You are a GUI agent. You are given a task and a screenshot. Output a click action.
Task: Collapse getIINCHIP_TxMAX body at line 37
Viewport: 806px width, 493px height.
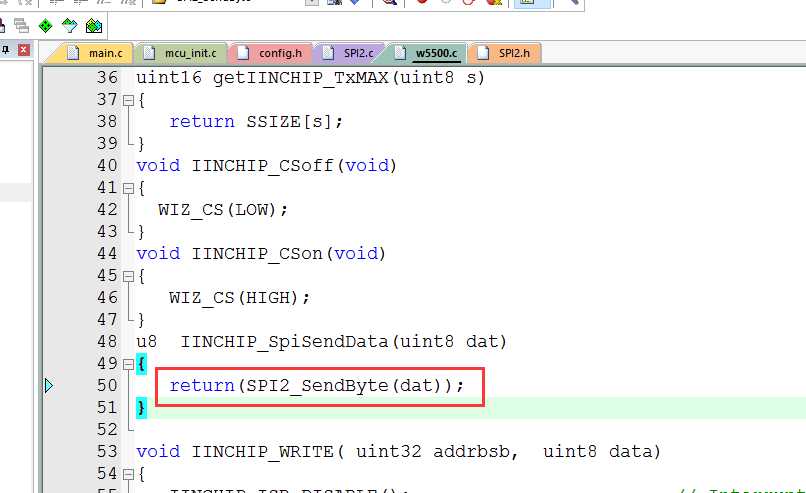tap(128, 100)
